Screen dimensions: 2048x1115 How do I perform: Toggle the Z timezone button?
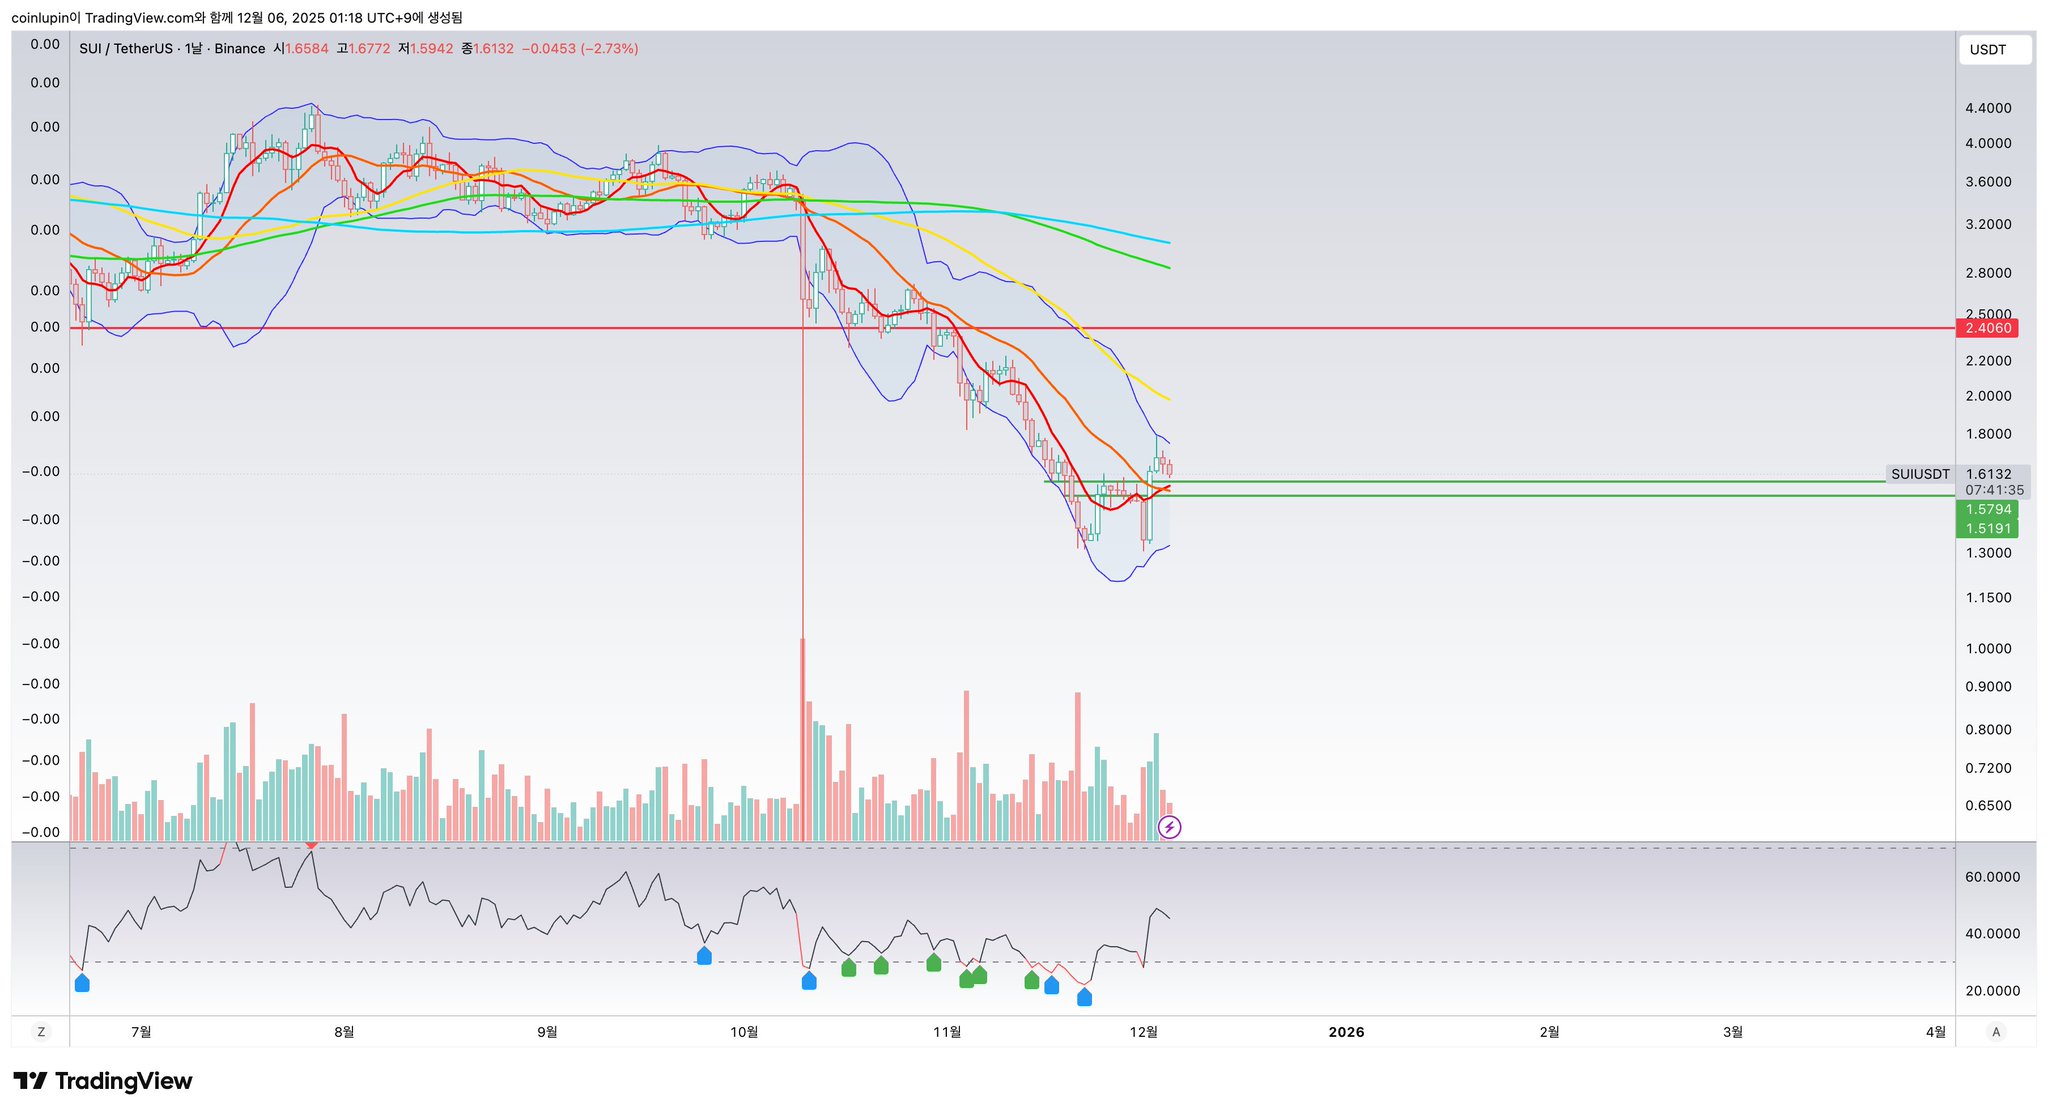point(41,1032)
